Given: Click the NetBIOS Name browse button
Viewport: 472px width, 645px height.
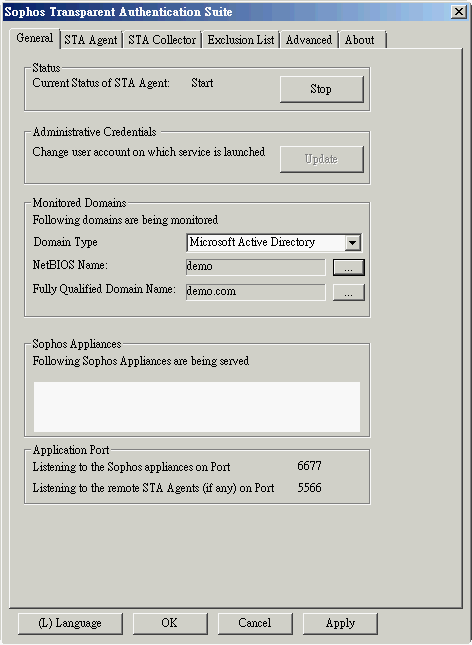Looking at the screenshot, I should pyautogui.click(x=349, y=268).
